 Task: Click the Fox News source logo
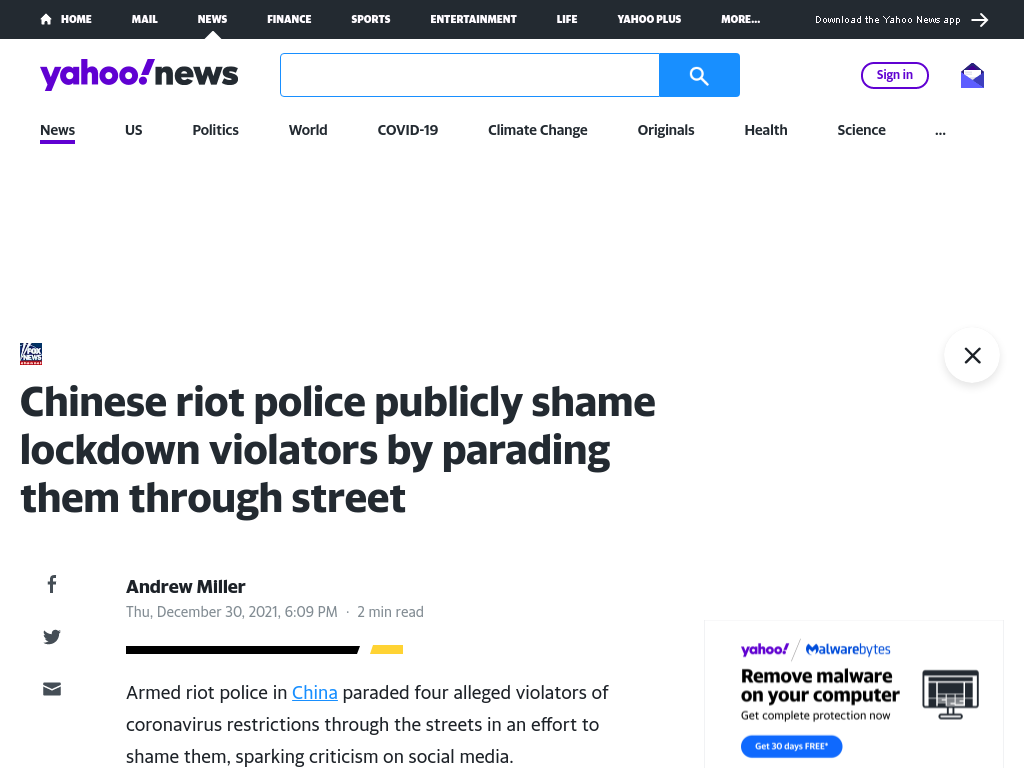(31, 354)
